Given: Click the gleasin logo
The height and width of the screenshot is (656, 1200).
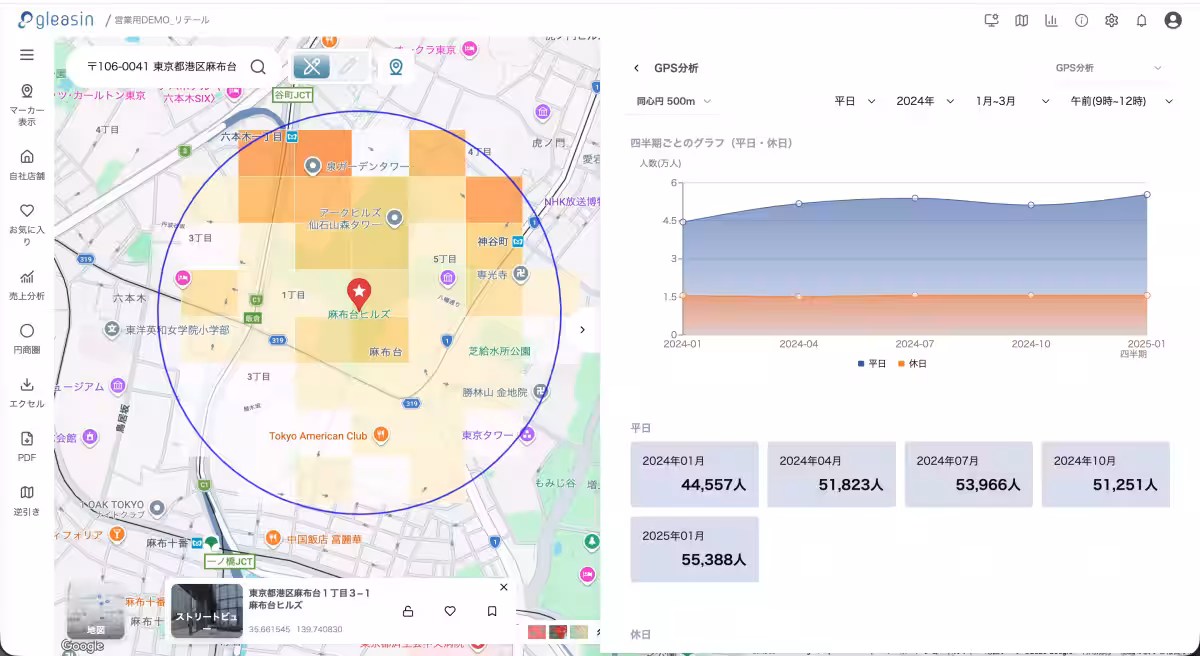Looking at the screenshot, I should (x=58, y=19).
